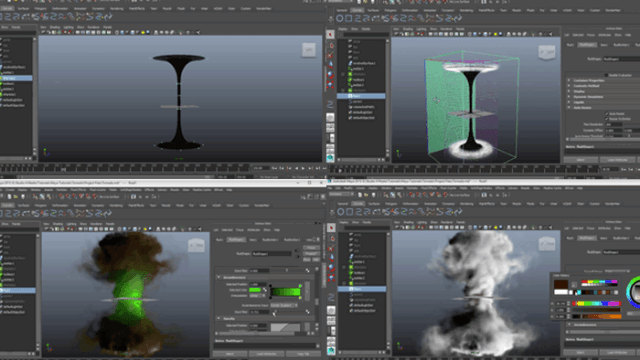Open the Lighting menu in top-right viewport
Viewport: 640px width, 360px height.
tap(421, 29)
